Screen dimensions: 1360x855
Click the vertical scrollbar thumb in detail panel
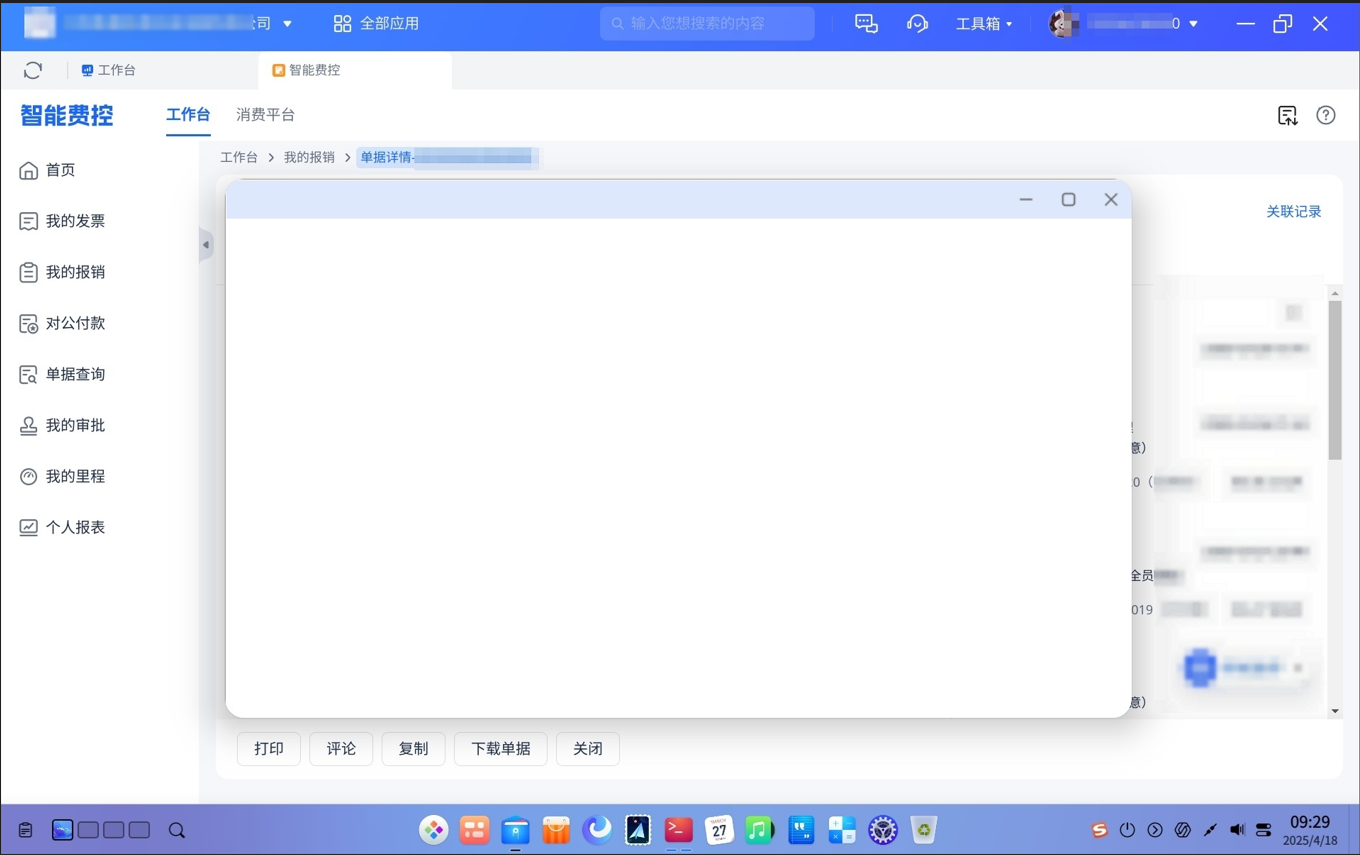(1335, 380)
